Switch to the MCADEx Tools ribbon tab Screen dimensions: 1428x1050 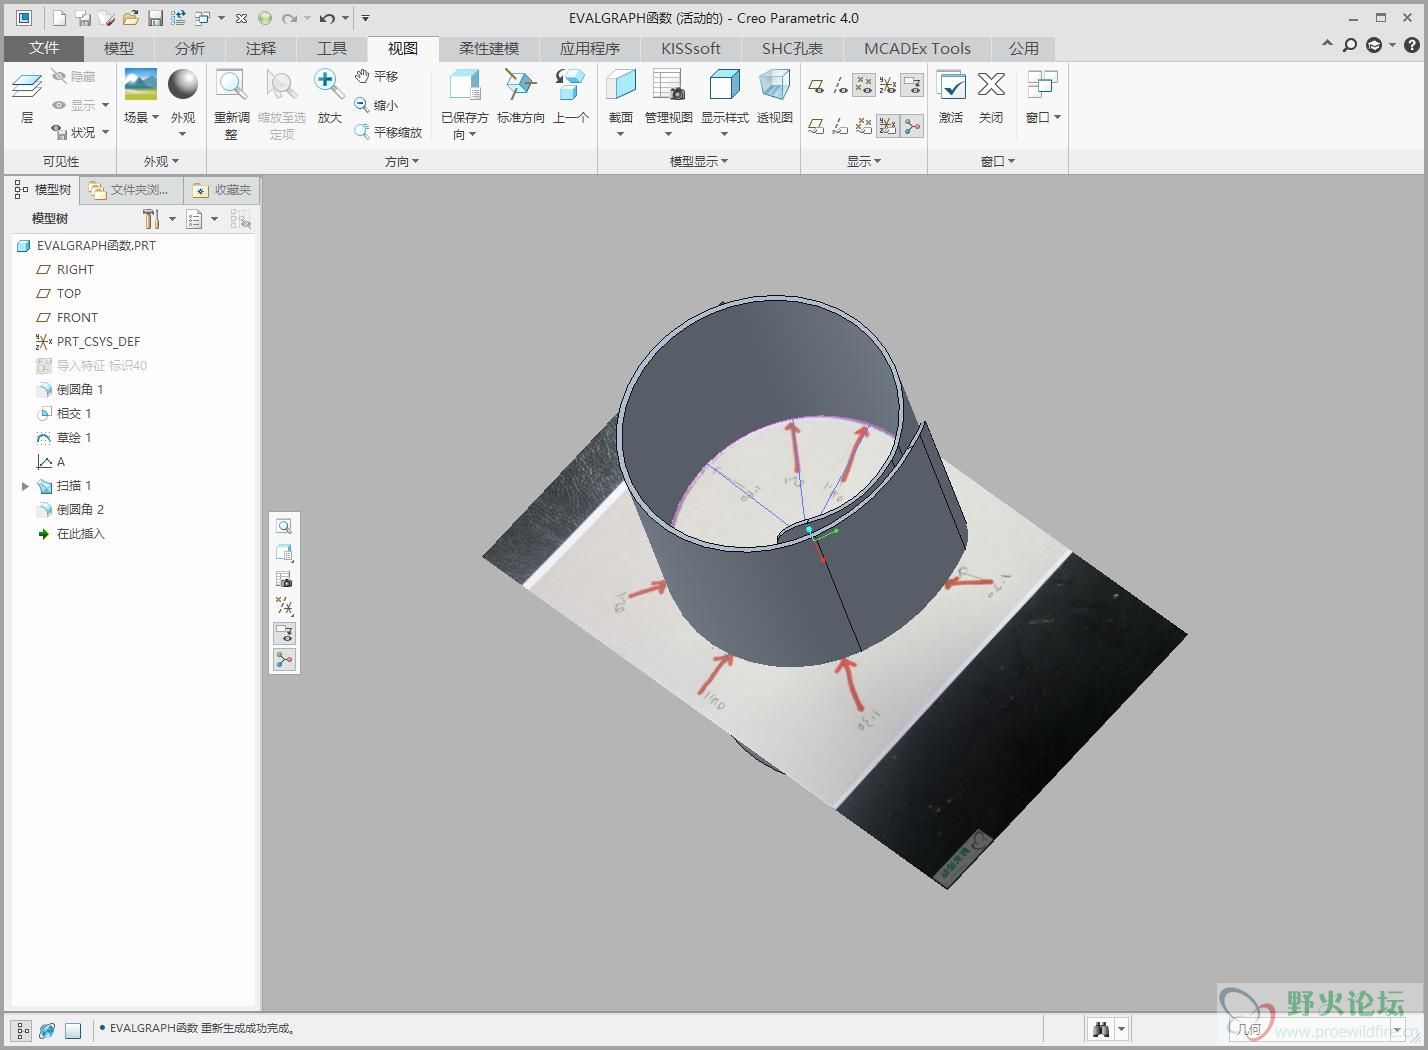coord(917,48)
